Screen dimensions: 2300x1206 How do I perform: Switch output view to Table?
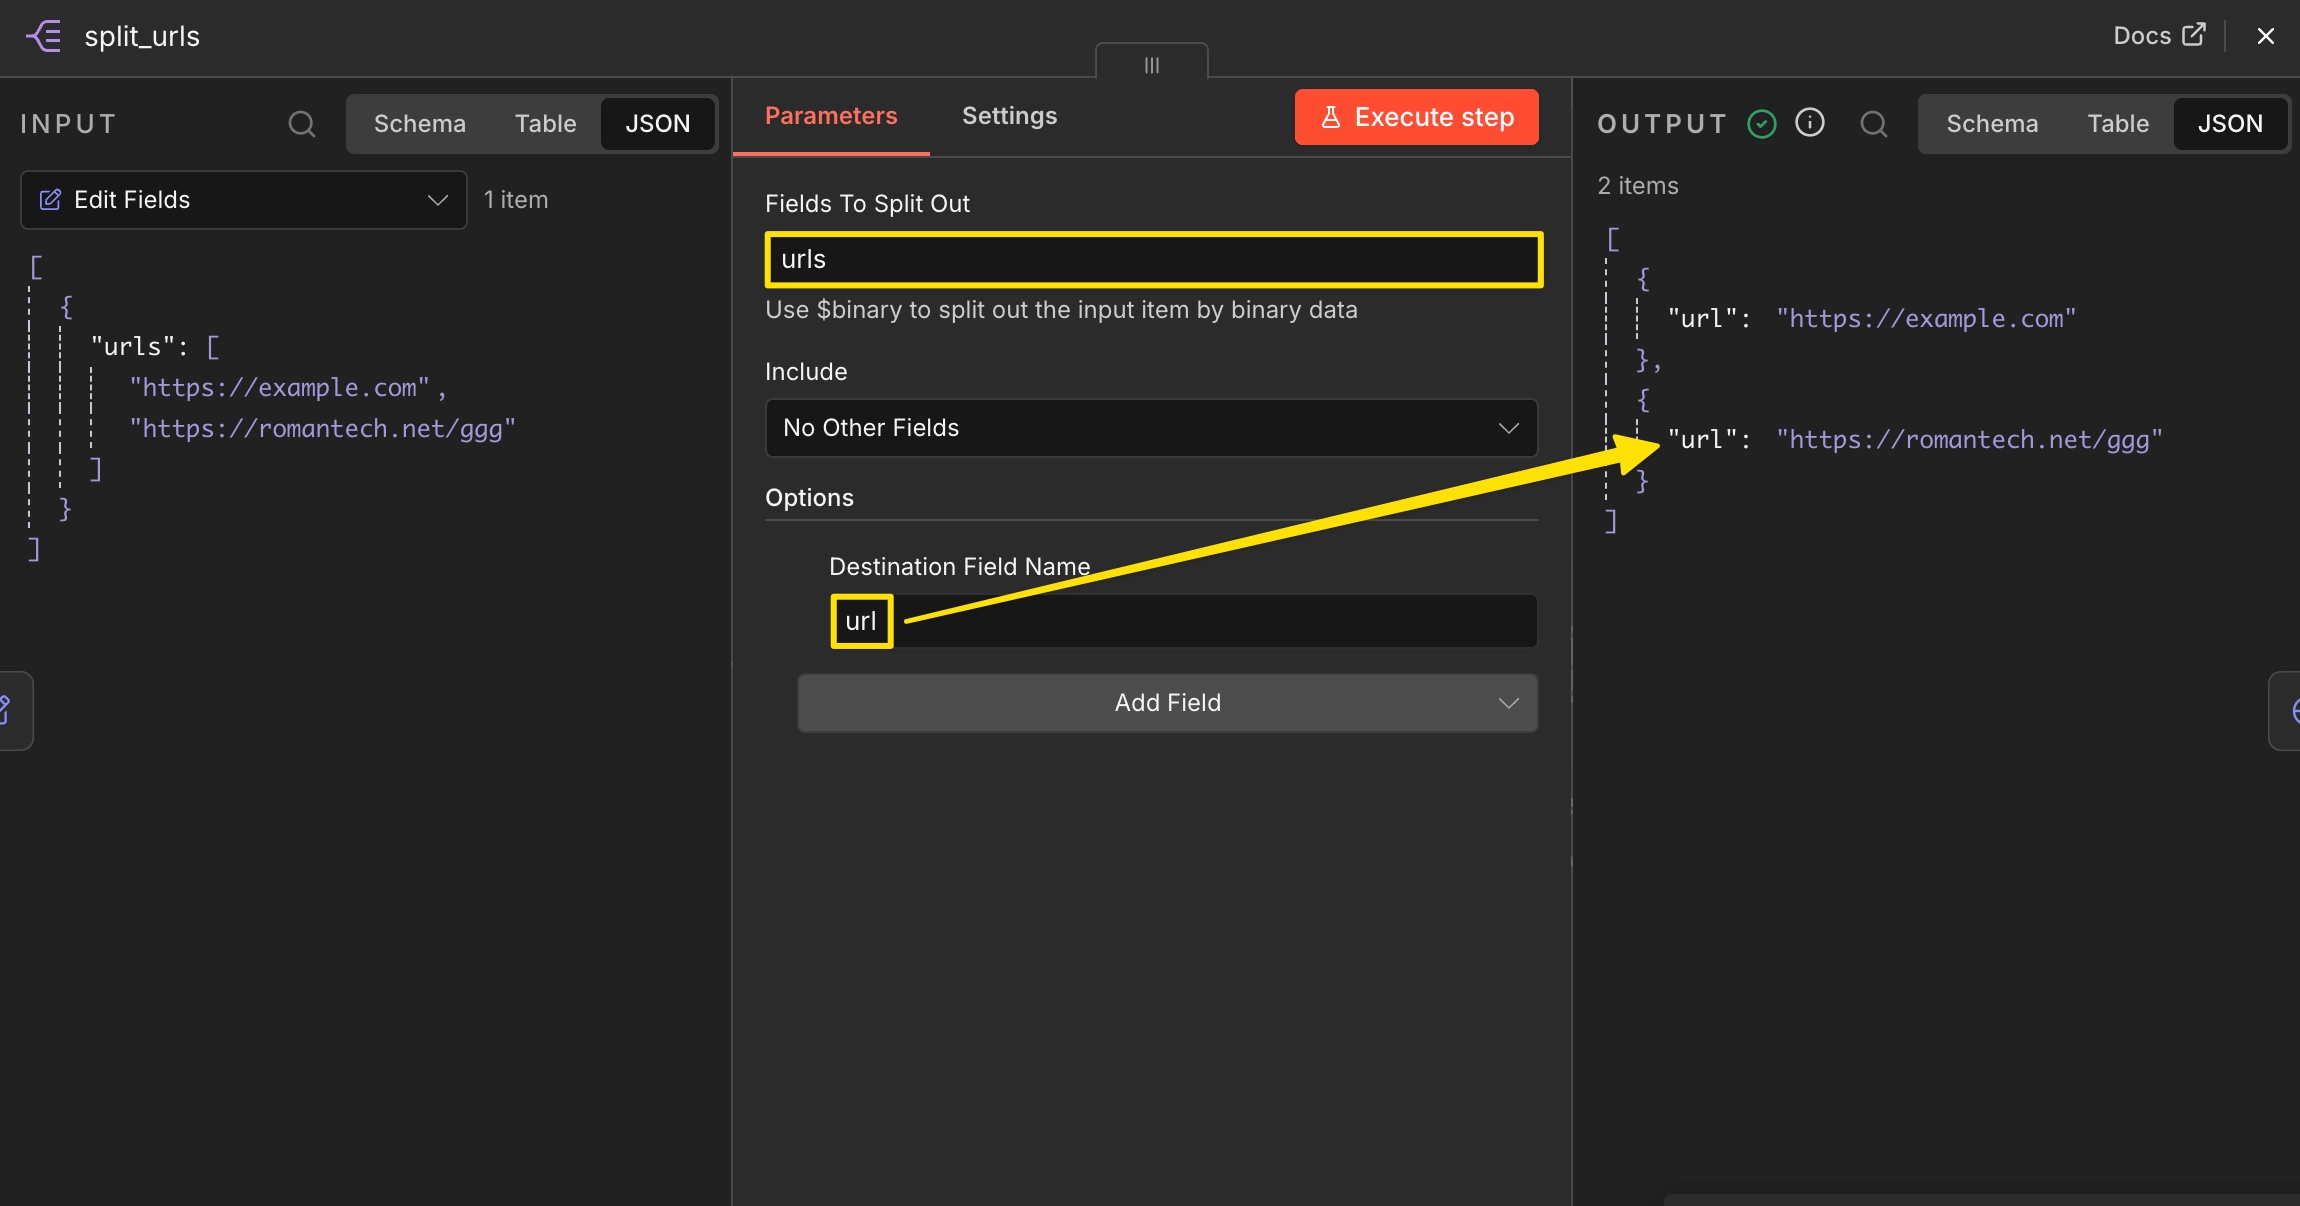click(x=2118, y=124)
